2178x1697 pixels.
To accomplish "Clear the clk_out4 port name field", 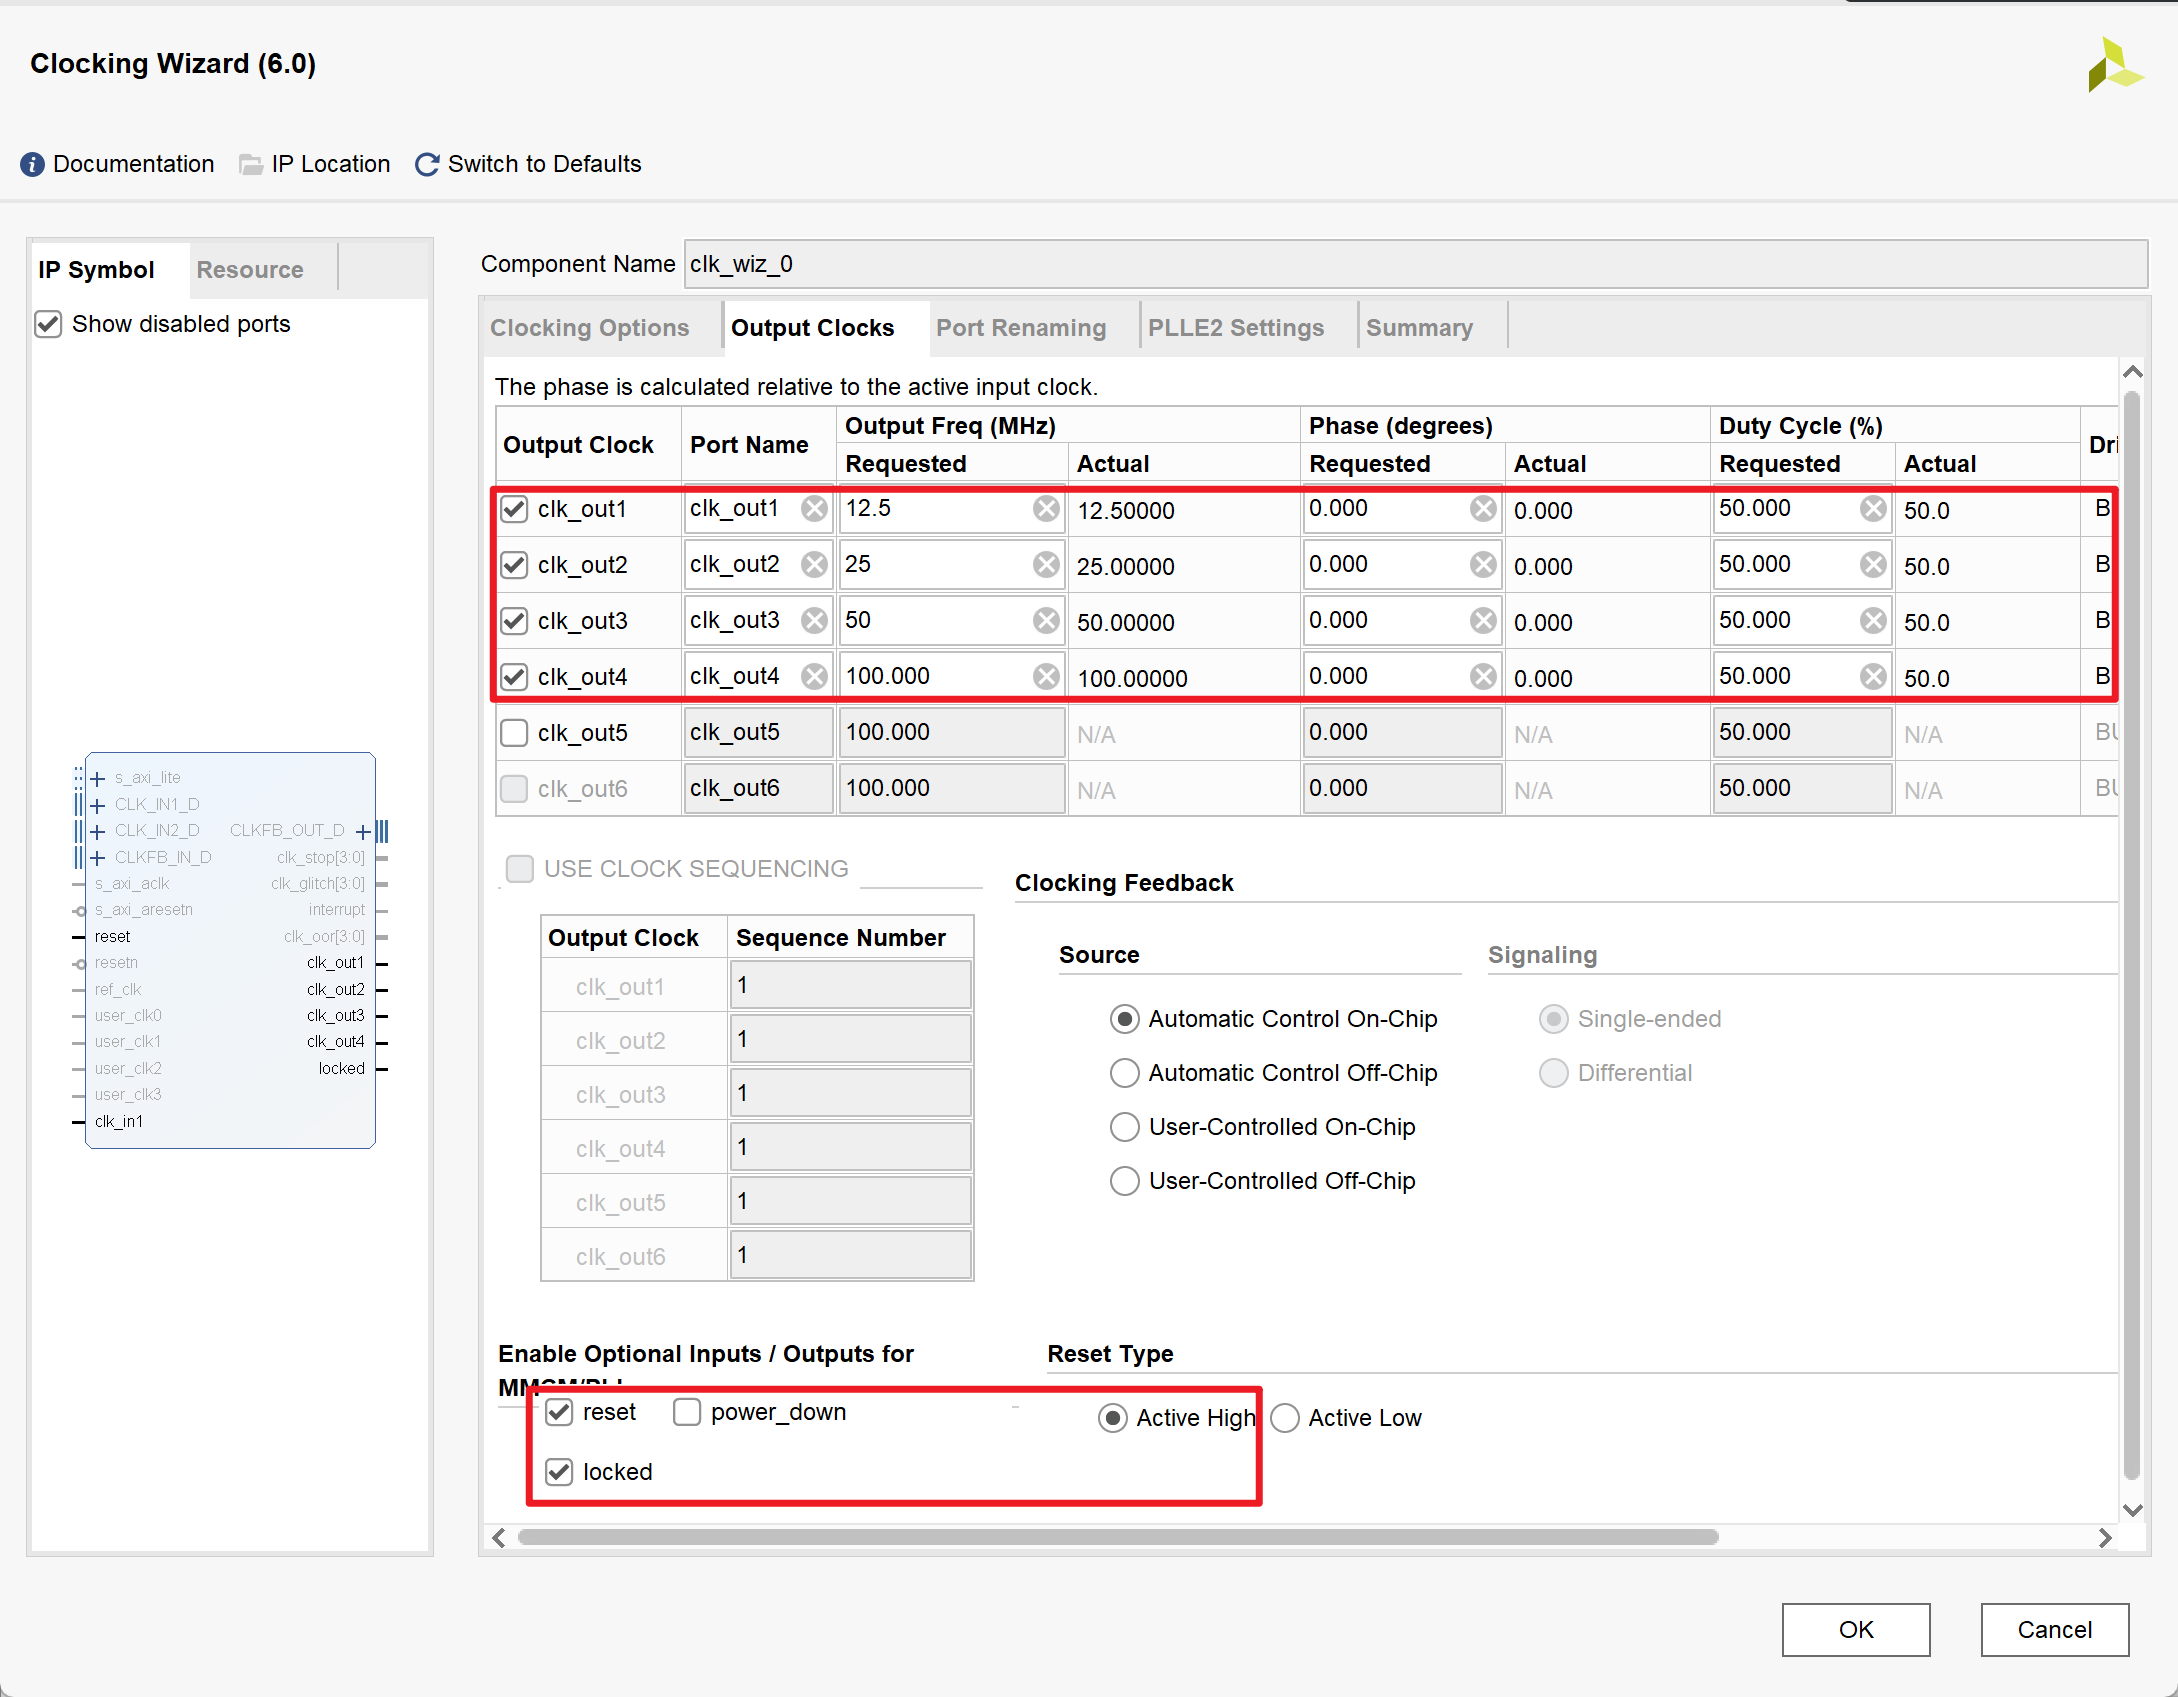I will click(x=815, y=677).
